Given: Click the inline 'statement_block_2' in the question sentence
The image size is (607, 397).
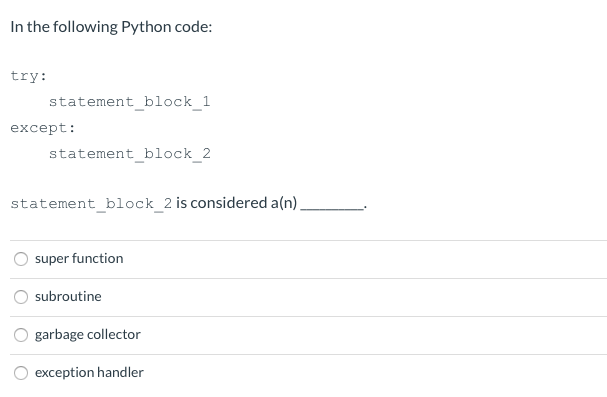Looking at the screenshot, I should pyautogui.click(x=91, y=204).
